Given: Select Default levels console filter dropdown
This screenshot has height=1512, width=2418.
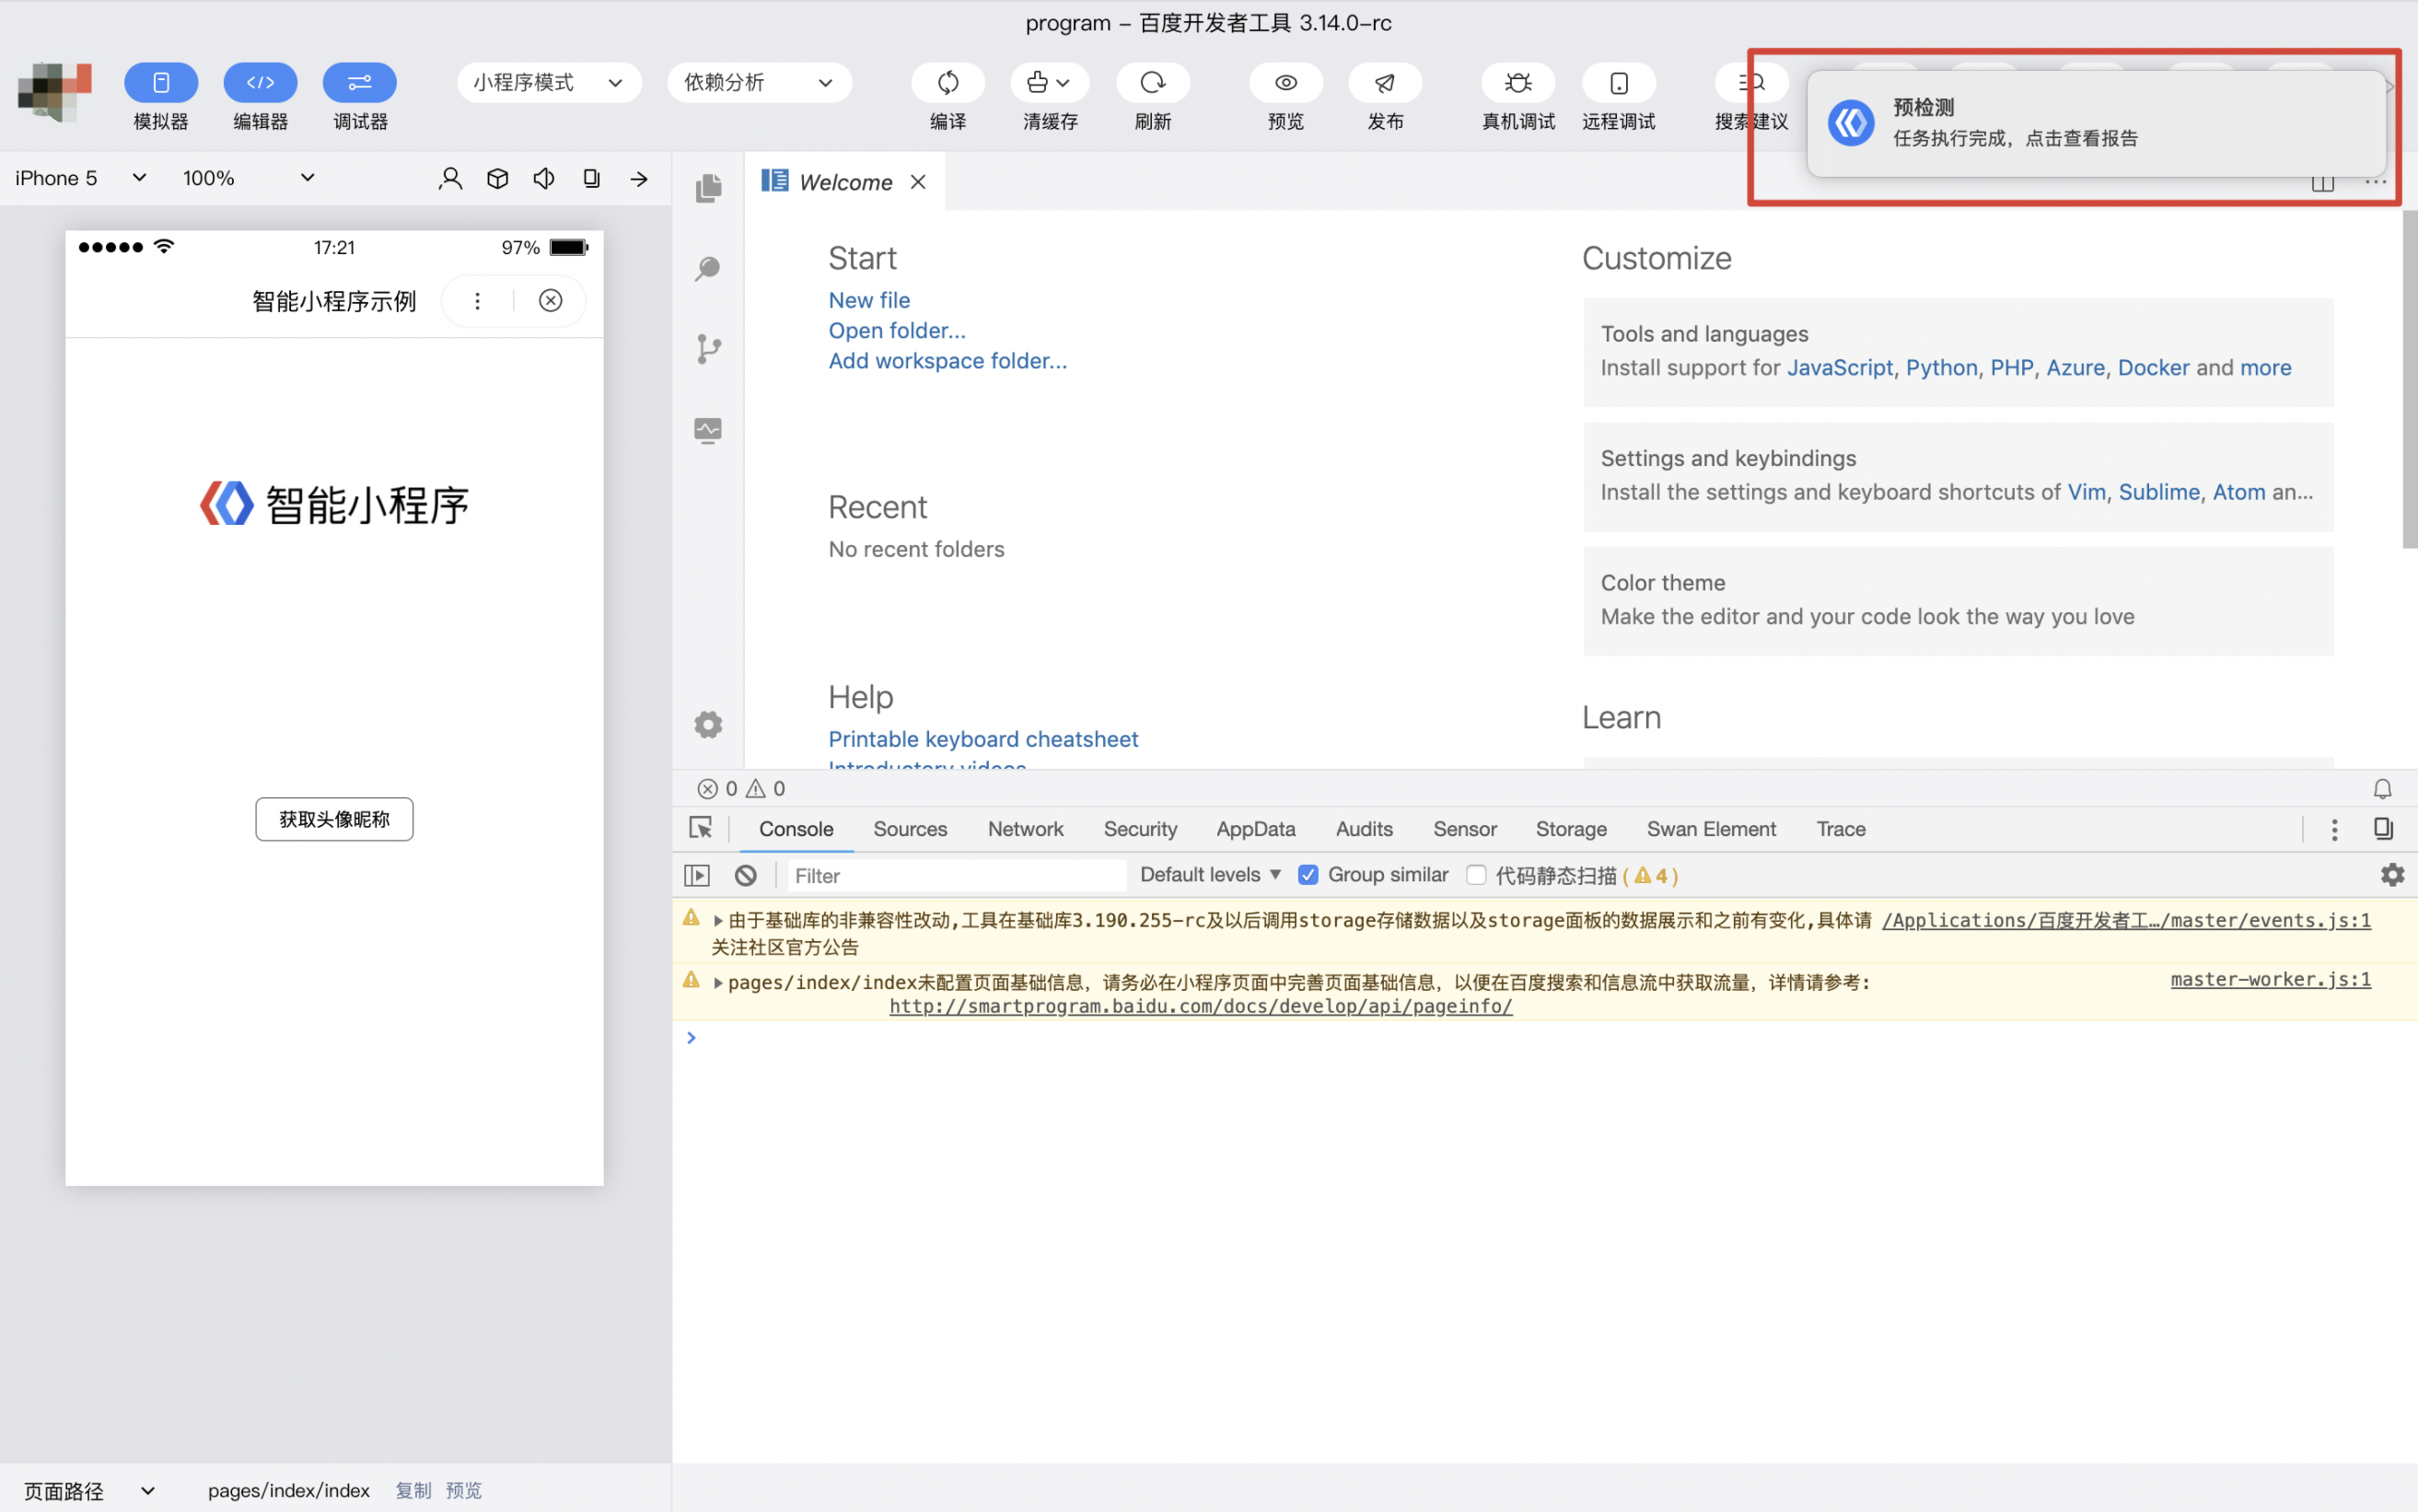Looking at the screenshot, I should (x=1207, y=875).
